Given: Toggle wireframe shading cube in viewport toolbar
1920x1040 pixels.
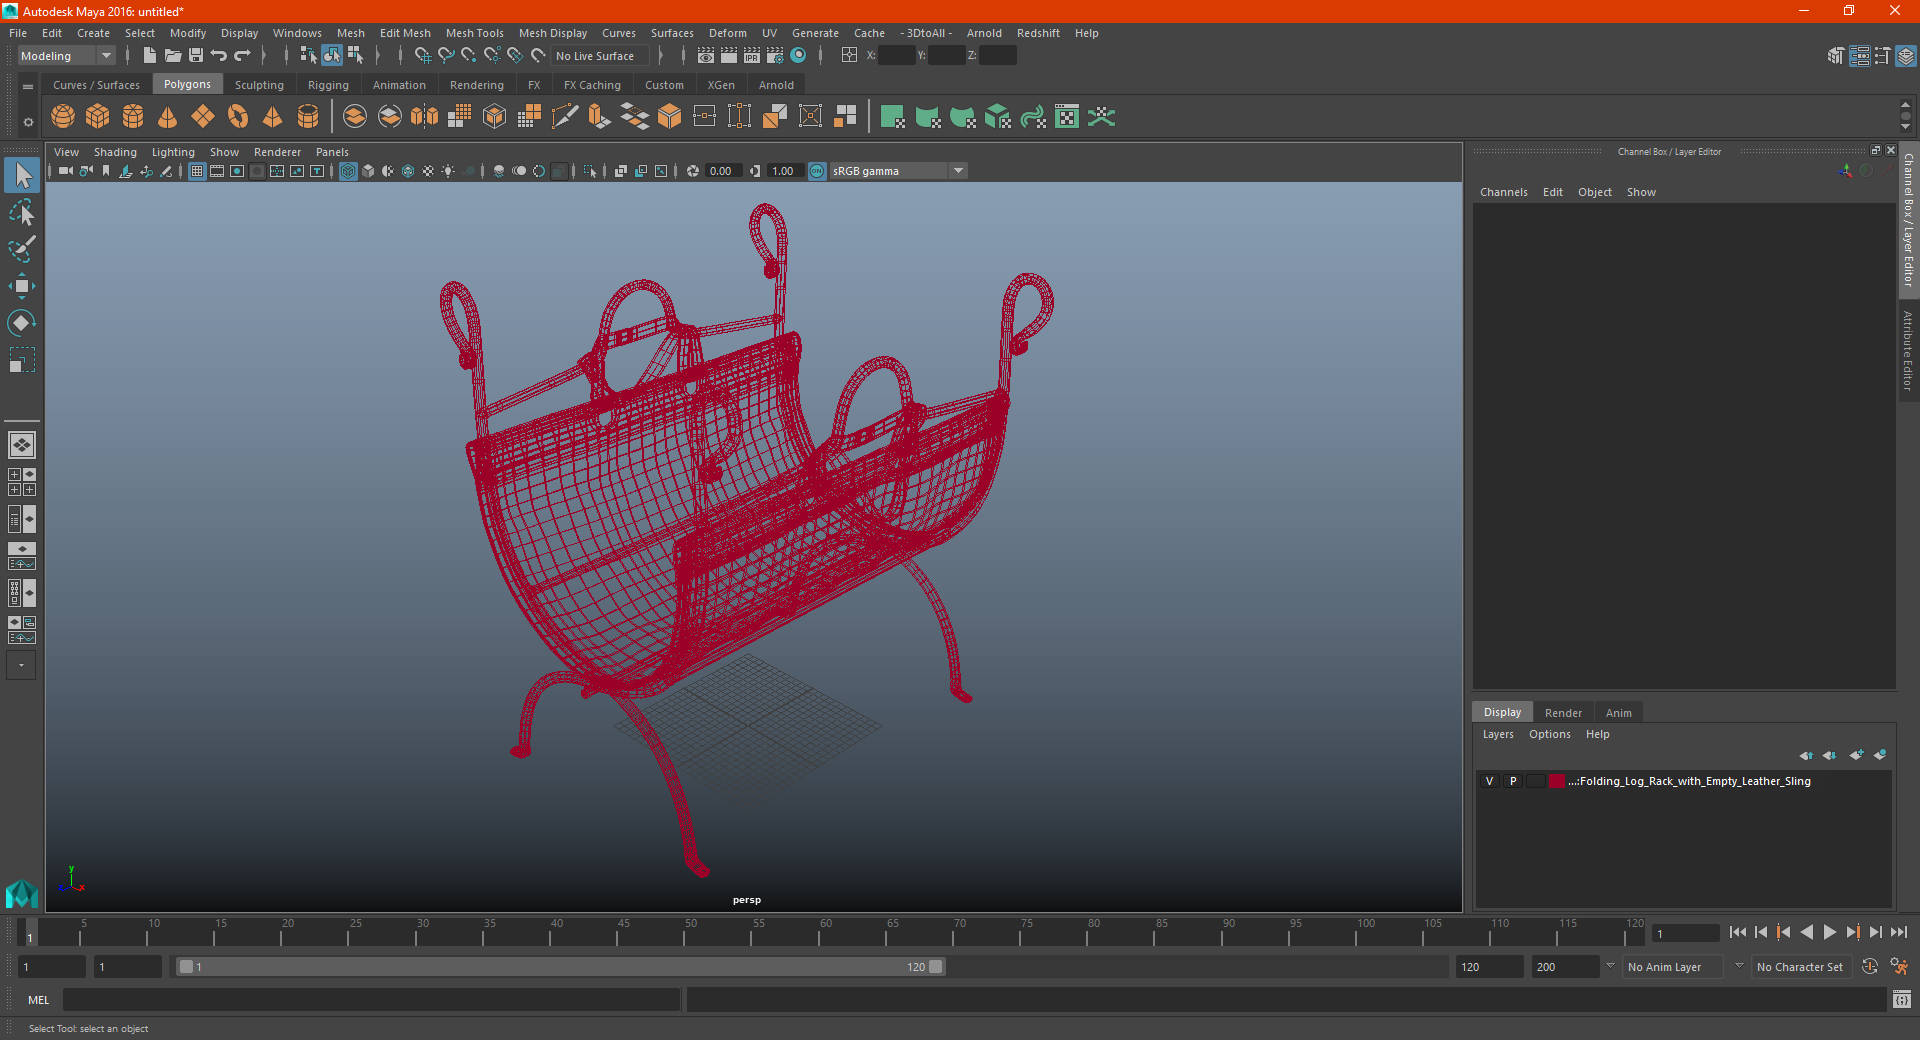Looking at the screenshot, I should (x=348, y=171).
